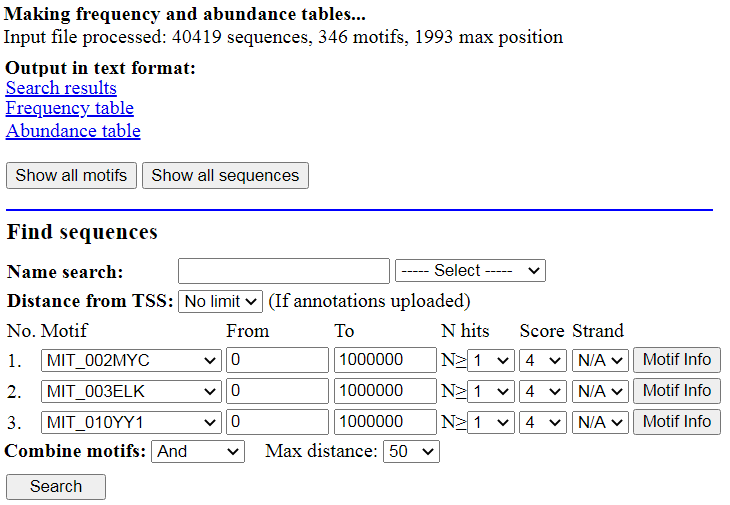Screen dimensions: 730x505
Task: Open the MIT_010YY1 motif dropdown
Action: click(131, 423)
